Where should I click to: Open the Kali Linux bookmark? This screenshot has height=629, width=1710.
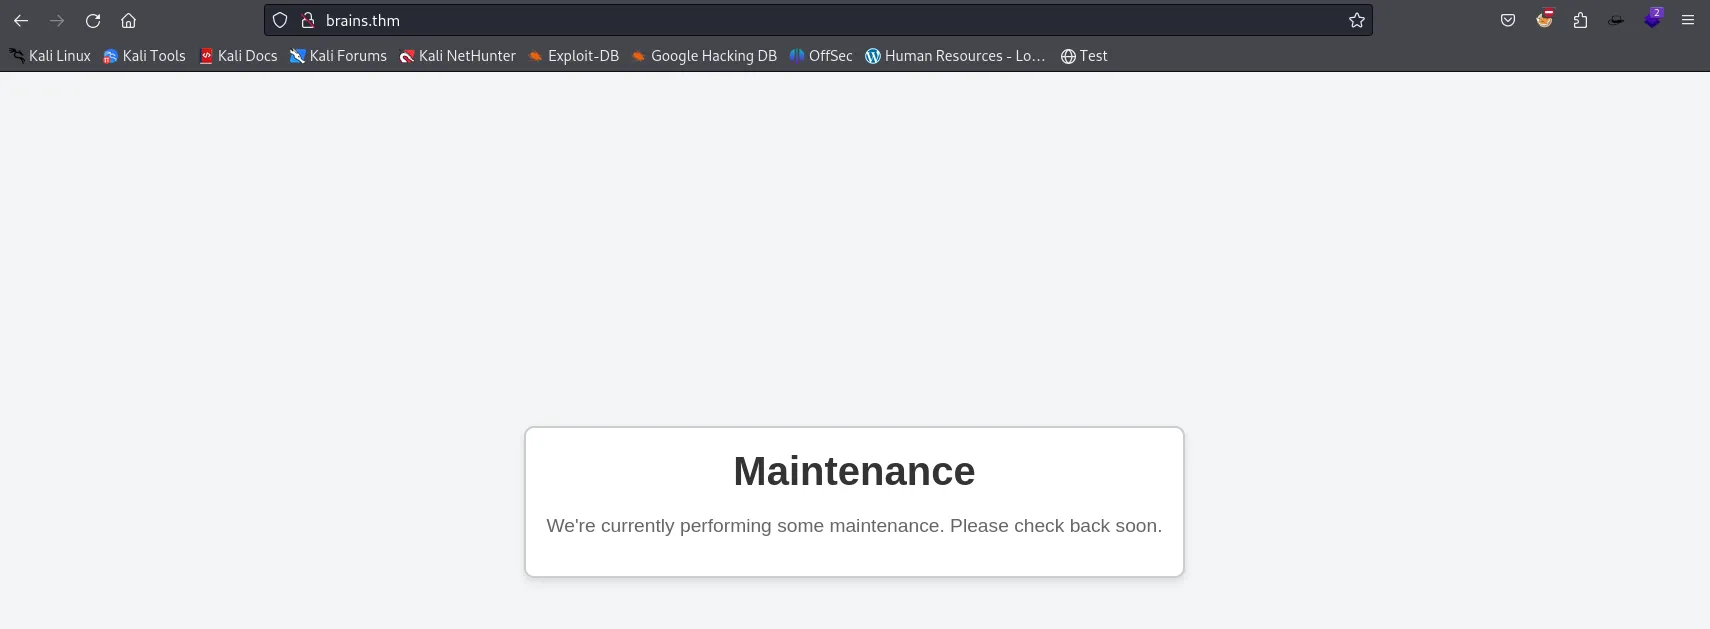point(50,56)
